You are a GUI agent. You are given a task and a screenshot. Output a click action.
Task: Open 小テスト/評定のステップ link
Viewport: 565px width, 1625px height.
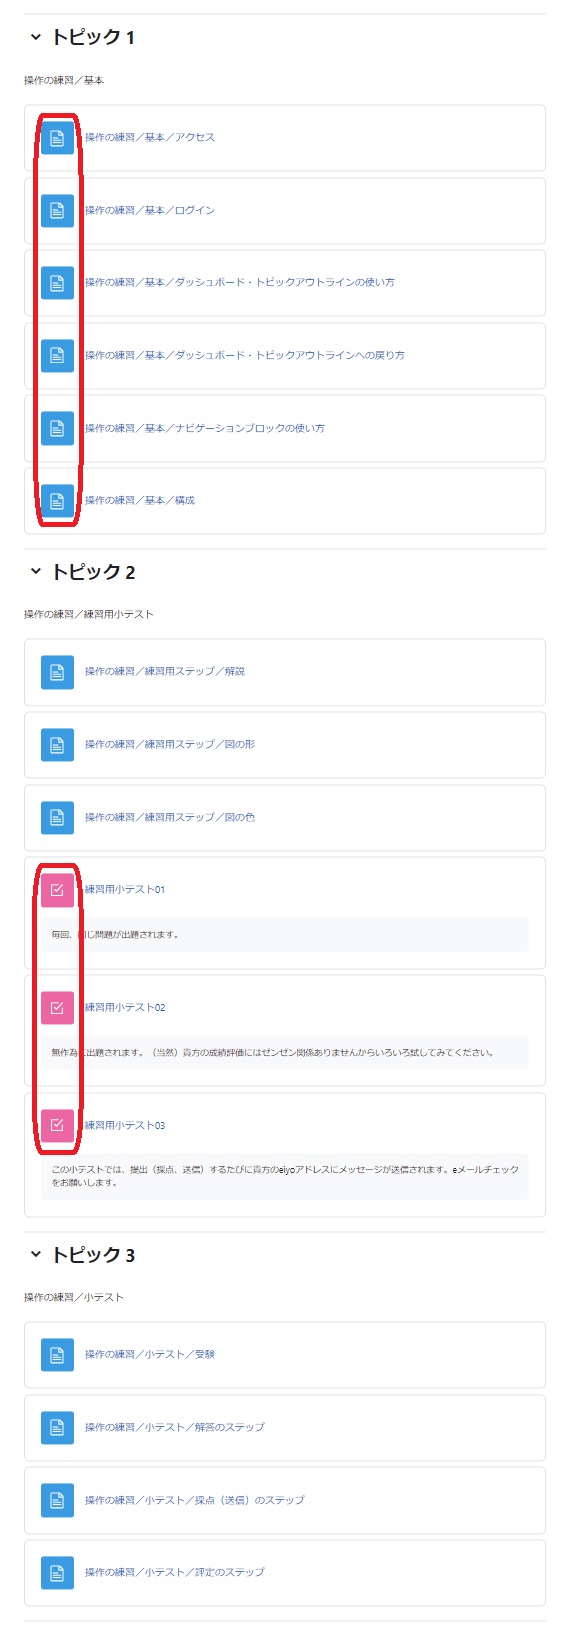coord(175,1573)
